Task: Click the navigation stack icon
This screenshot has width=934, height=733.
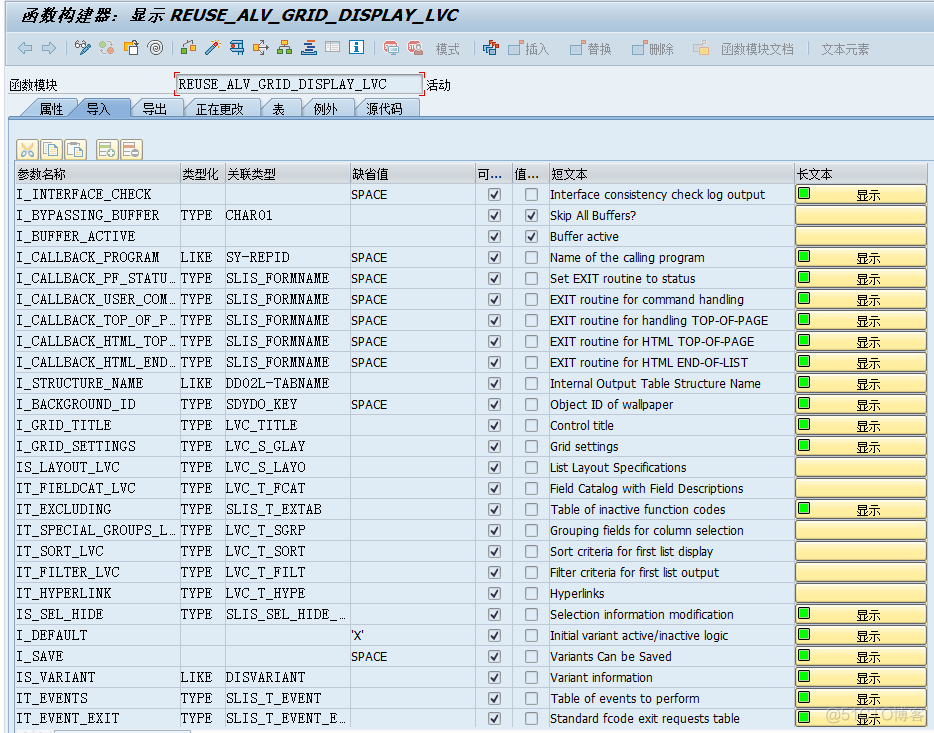Action: [309, 48]
